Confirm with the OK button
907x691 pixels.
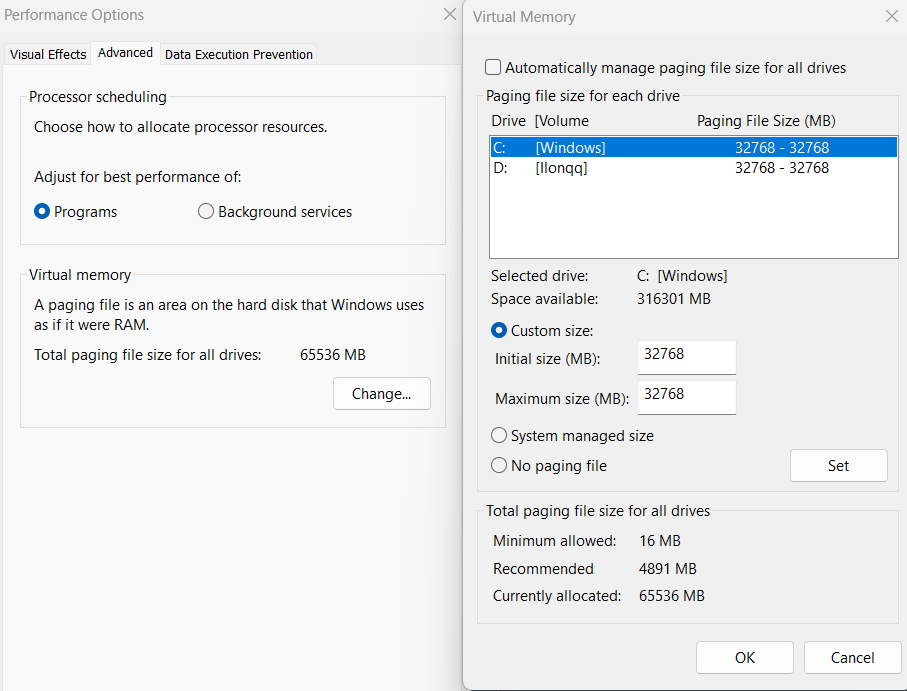point(744,658)
